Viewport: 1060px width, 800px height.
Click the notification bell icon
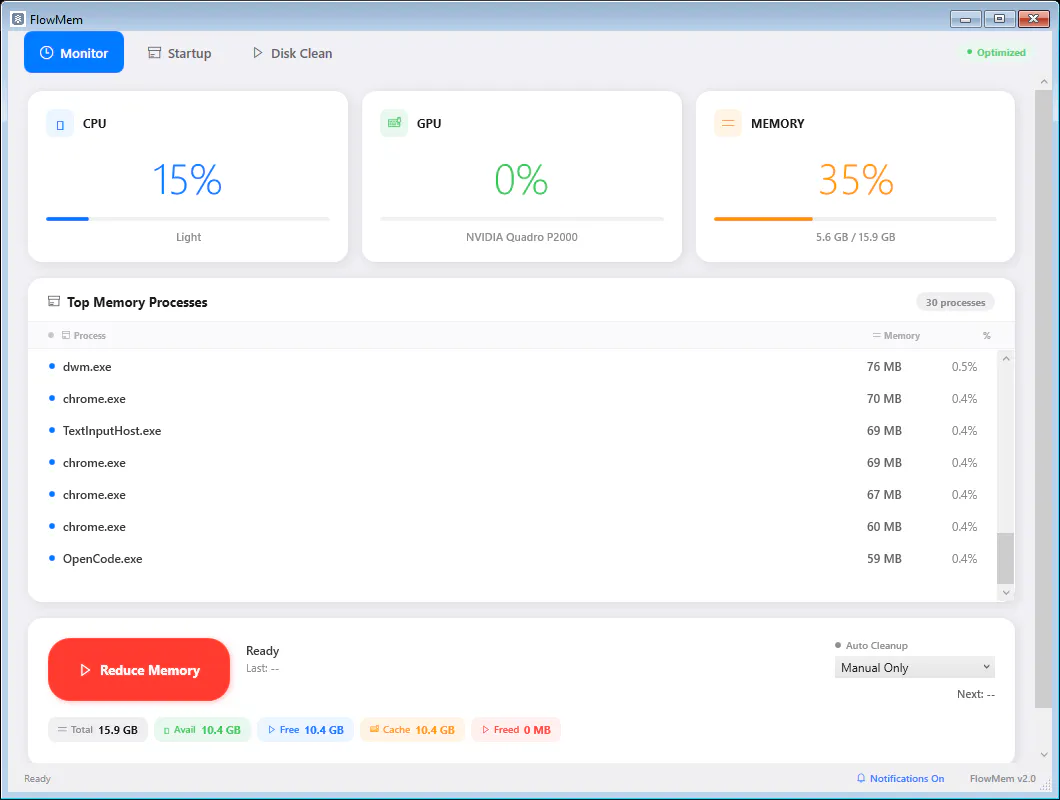[x=861, y=778]
